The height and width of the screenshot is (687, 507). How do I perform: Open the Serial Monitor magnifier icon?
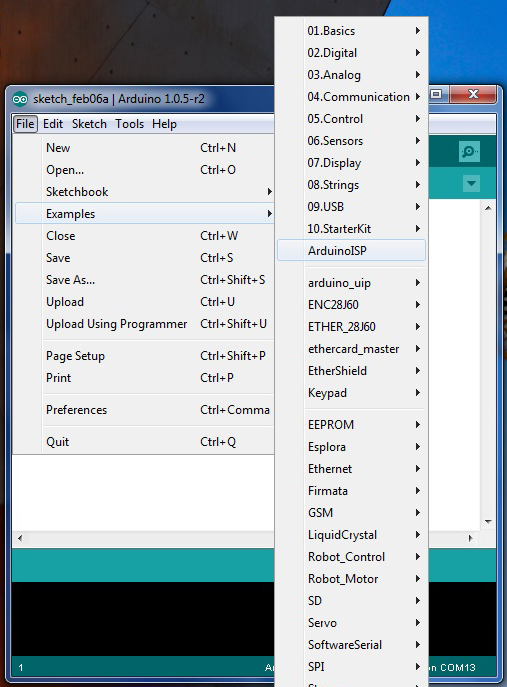point(469,152)
